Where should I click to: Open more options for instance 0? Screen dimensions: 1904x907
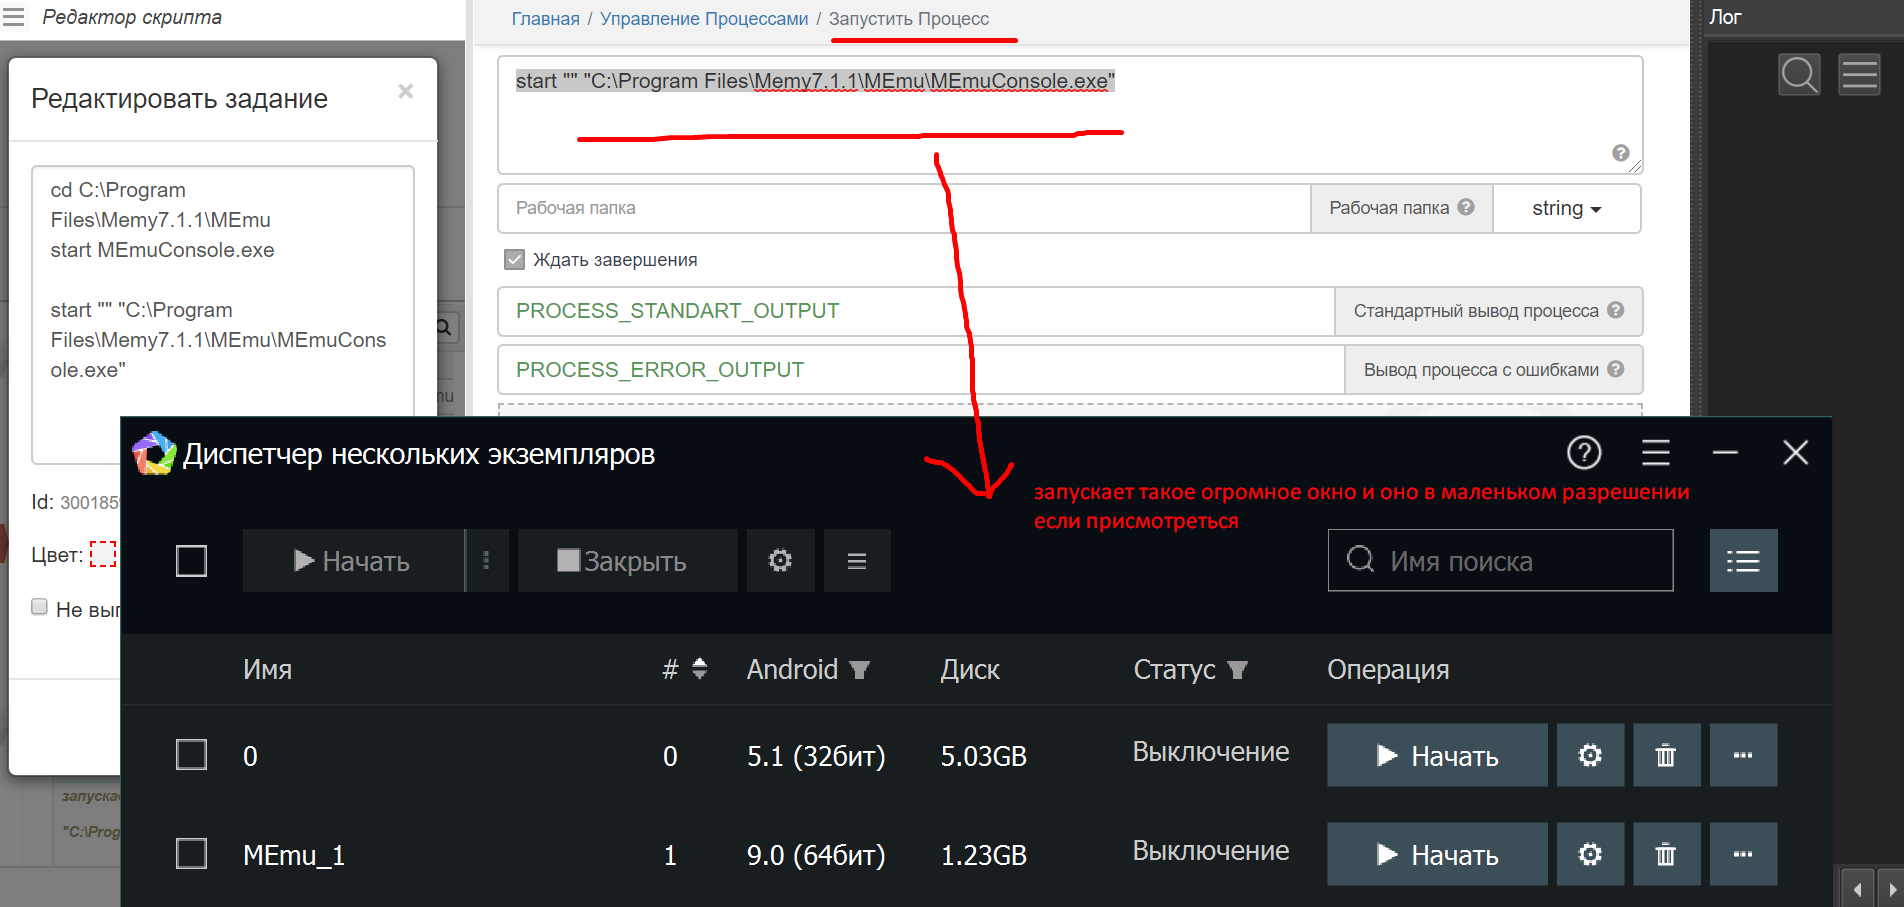pos(1742,755)
